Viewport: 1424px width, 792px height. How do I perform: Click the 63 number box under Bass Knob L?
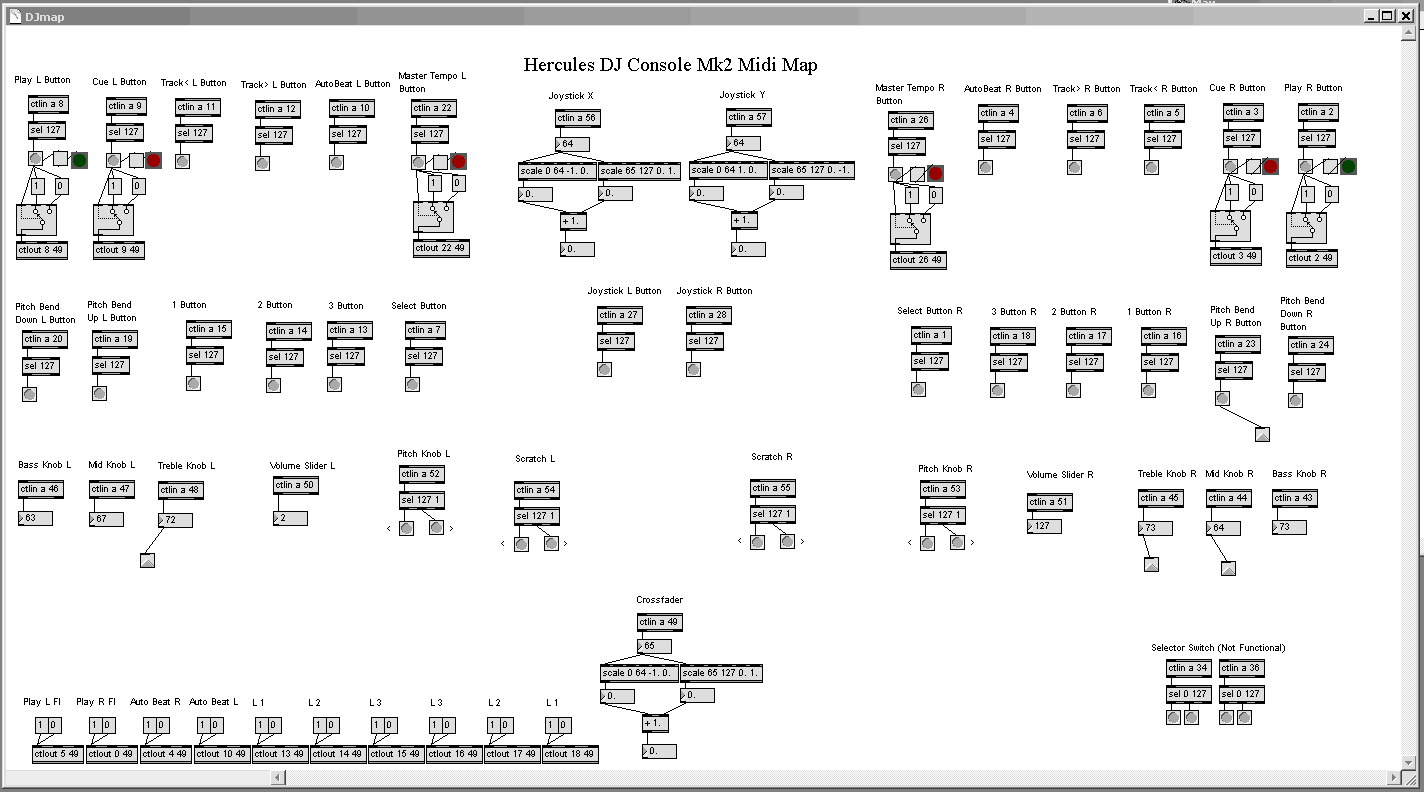pos(34,517)
